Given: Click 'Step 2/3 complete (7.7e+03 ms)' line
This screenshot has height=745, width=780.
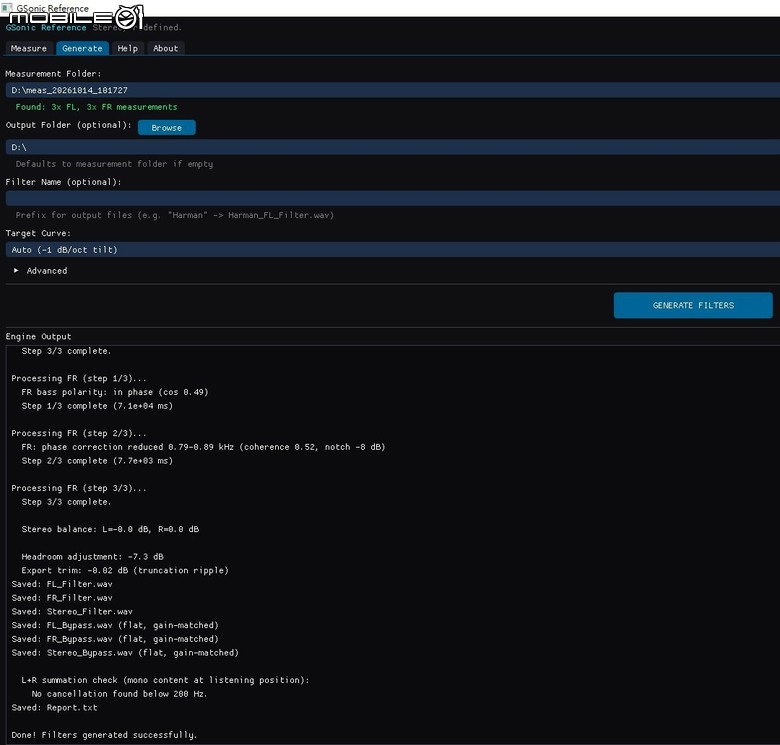Looking at the screenshot, I should [97, 461].
